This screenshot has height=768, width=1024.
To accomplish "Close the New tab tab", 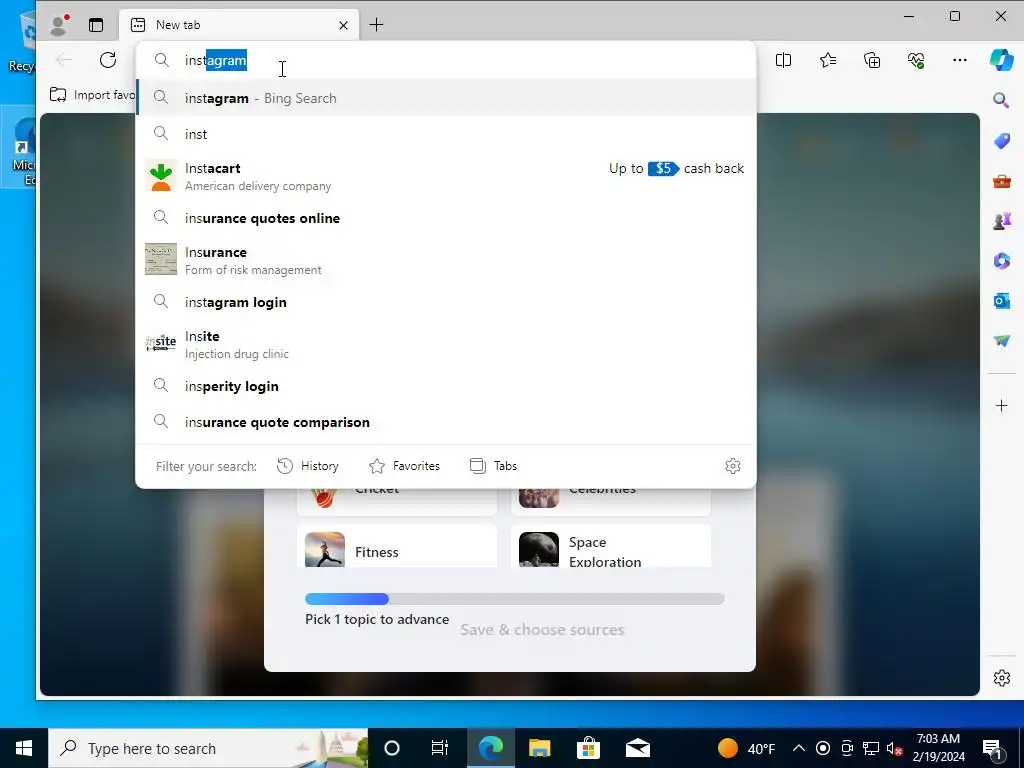I will pos(344,25).
